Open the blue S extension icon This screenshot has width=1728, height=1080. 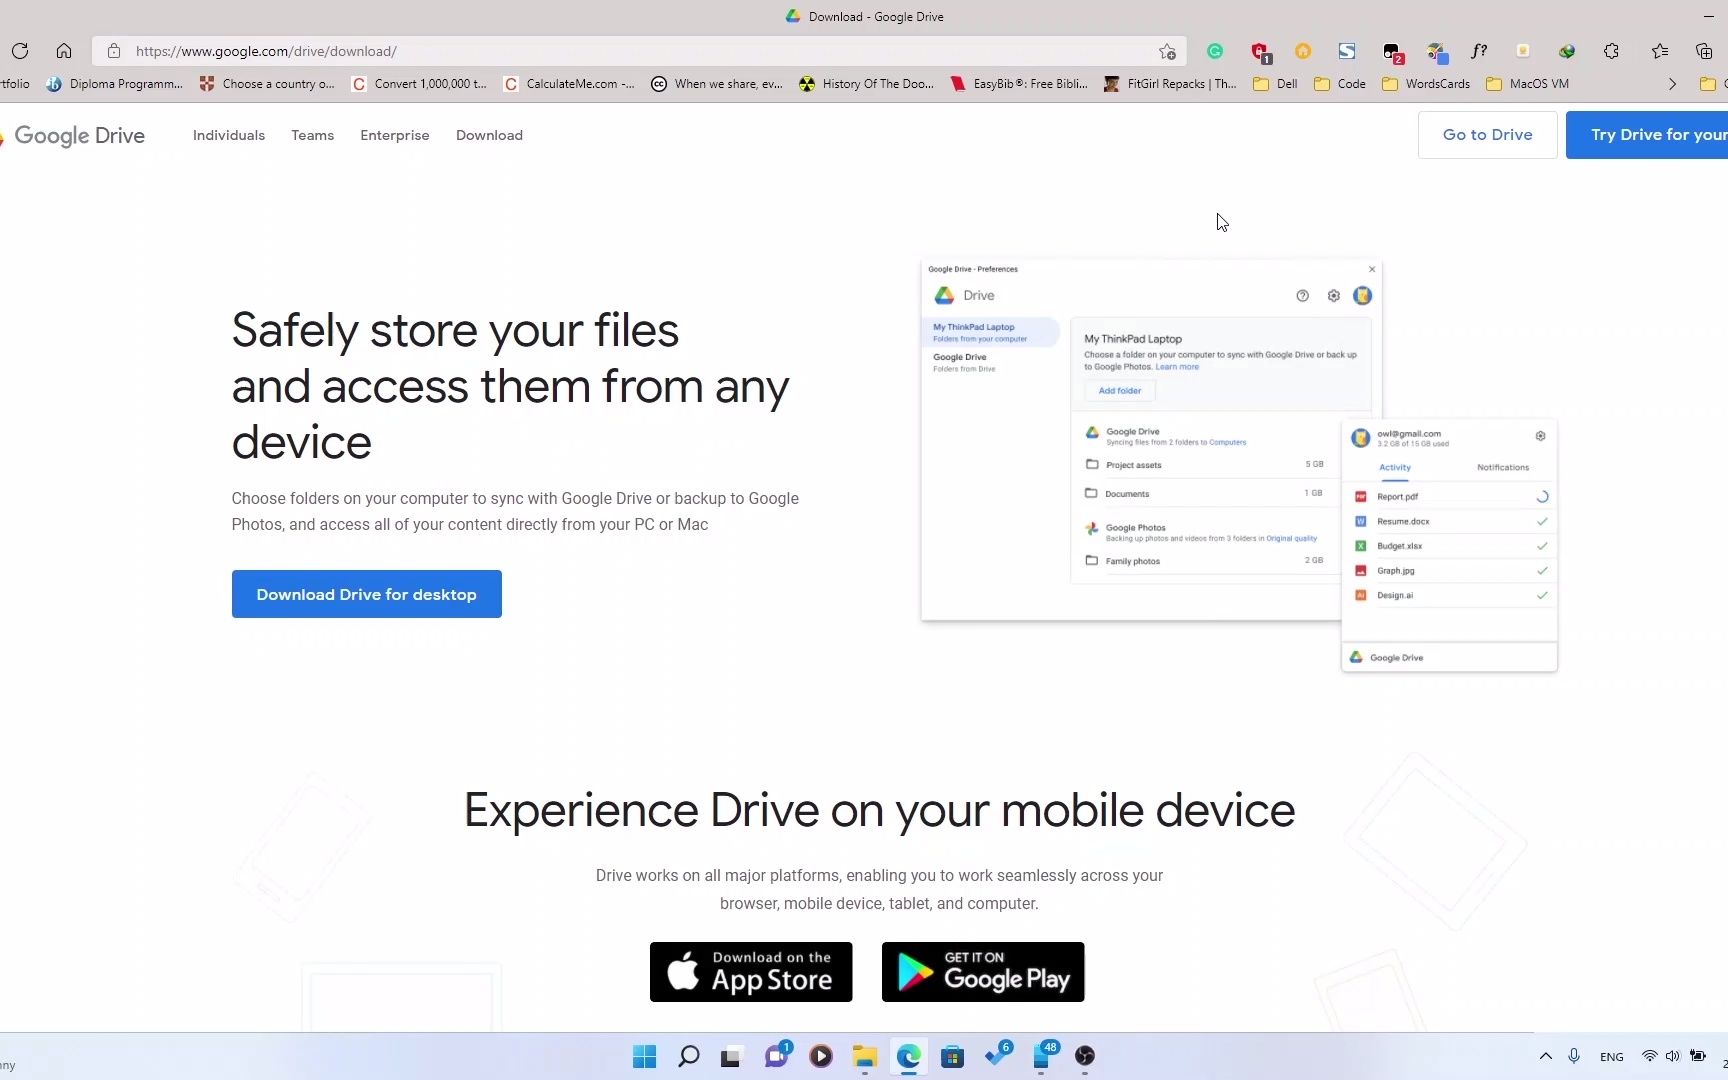click(x=1347, y=51)
